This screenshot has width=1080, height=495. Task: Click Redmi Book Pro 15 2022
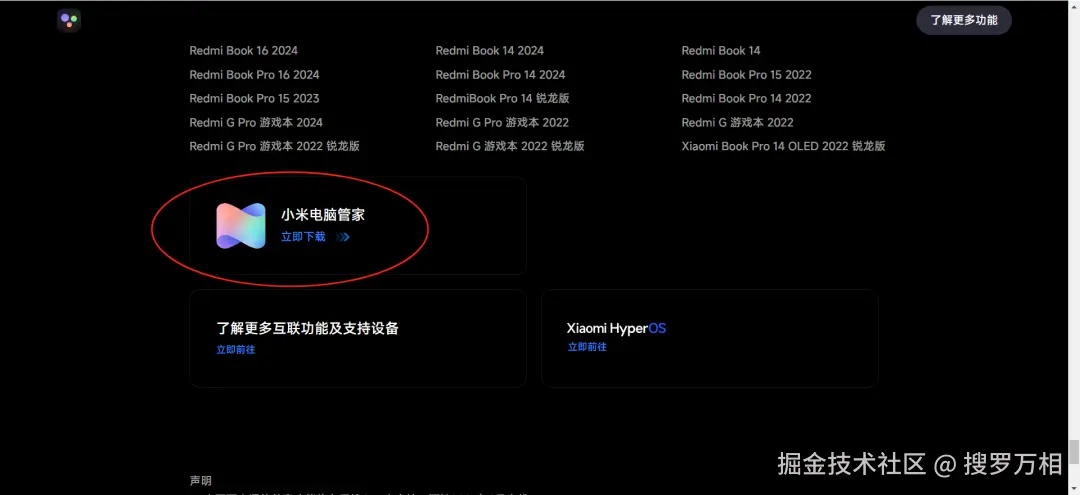(x=747, y=75)
